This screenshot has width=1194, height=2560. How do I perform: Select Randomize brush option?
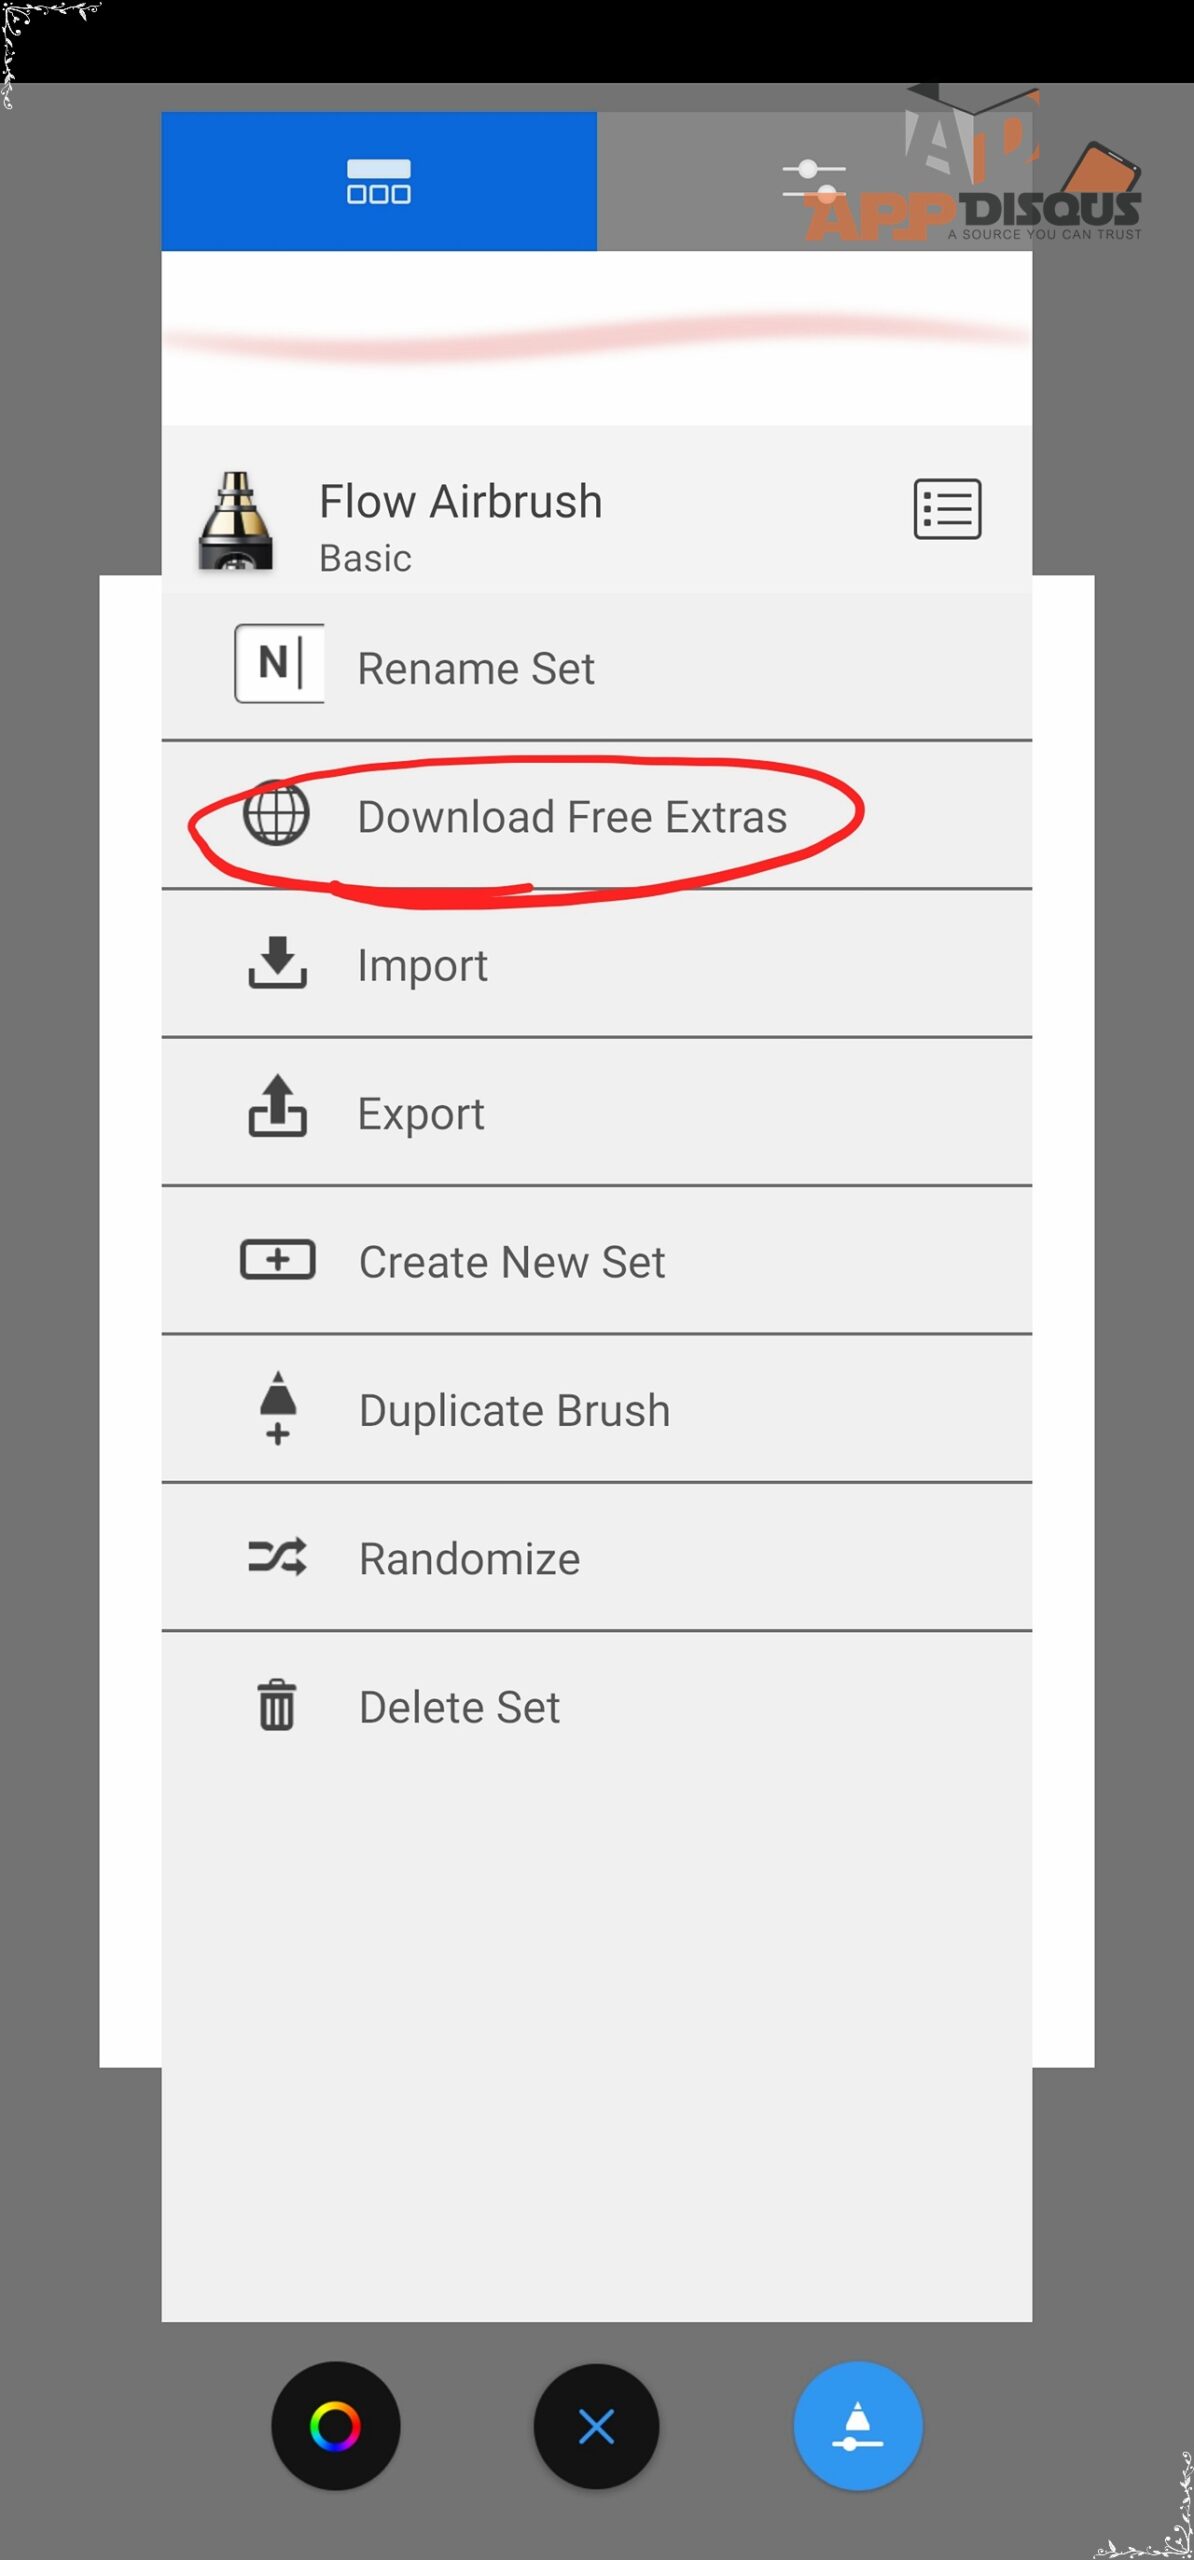point(597,1558)
